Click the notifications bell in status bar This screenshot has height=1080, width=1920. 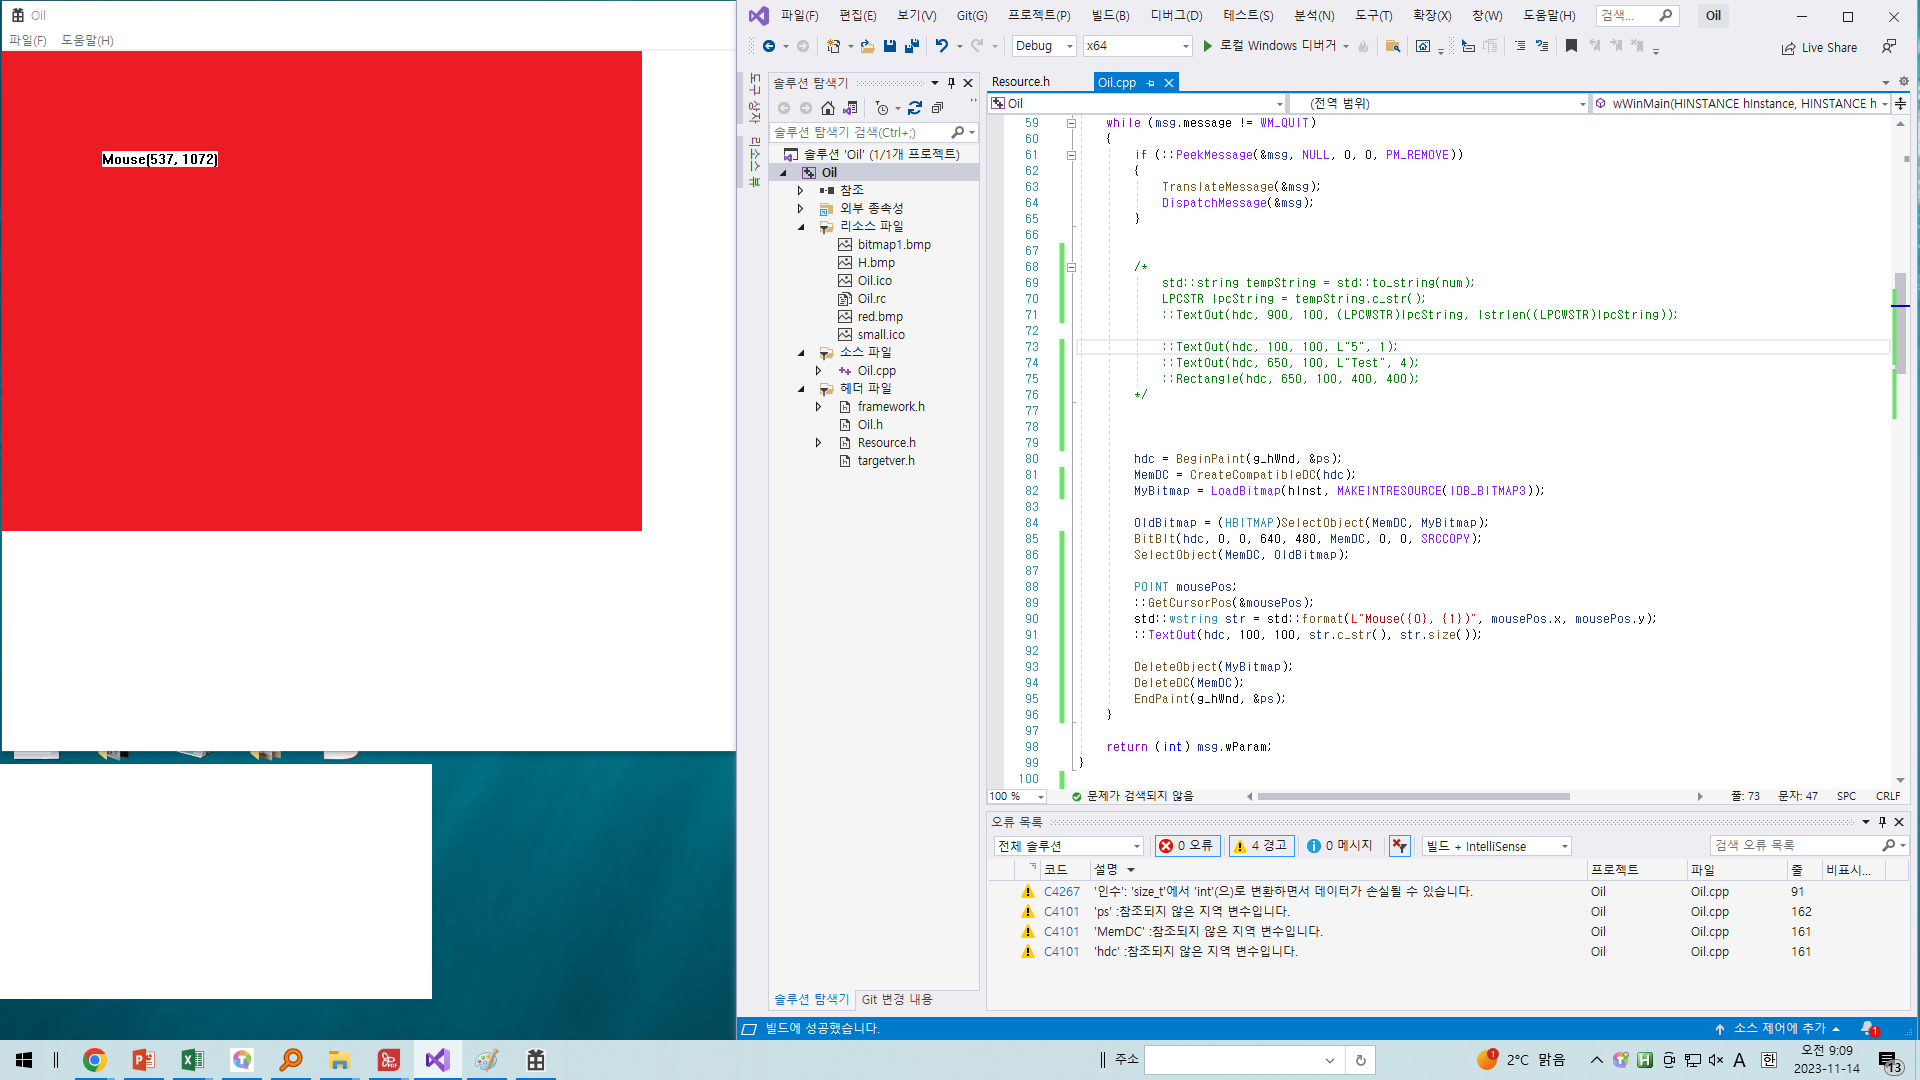[1868, 1028]
